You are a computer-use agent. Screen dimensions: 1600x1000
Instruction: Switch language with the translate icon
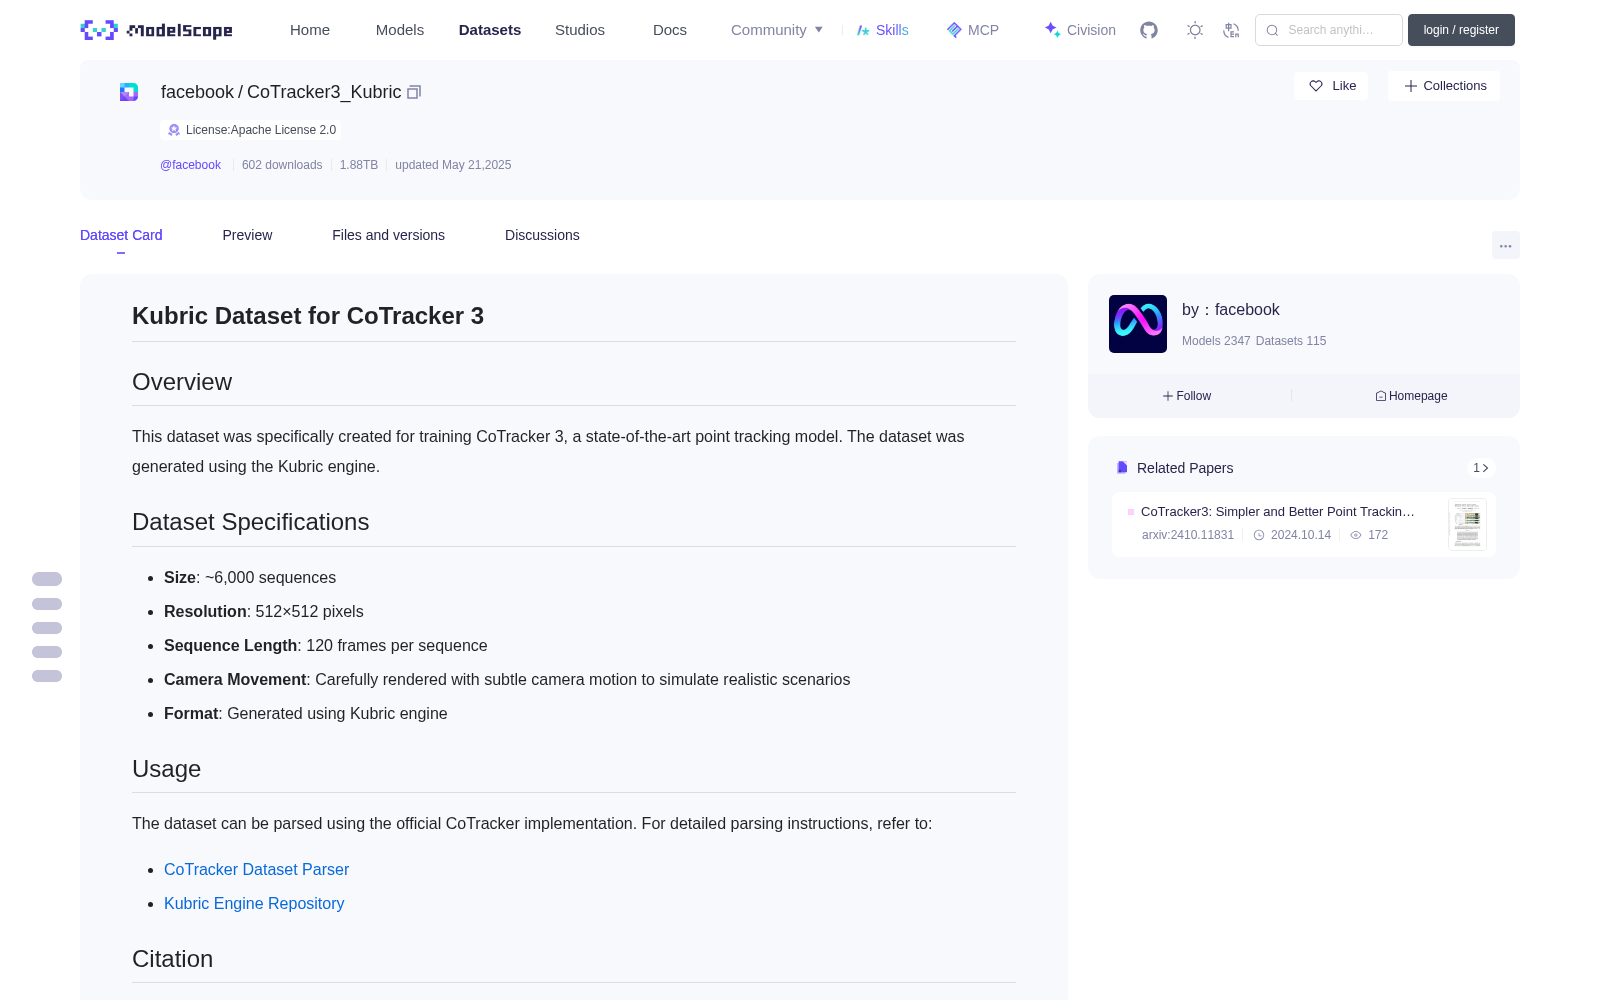[x=1231, y=30]
